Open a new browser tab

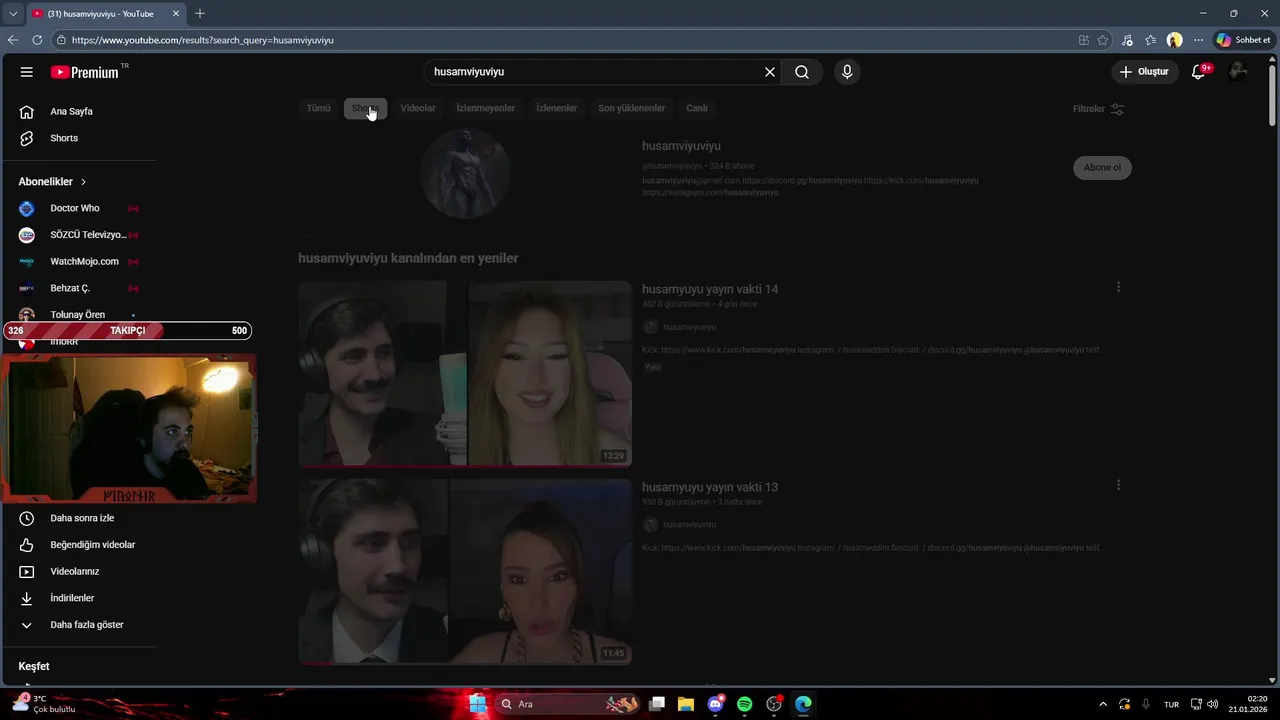200,13
